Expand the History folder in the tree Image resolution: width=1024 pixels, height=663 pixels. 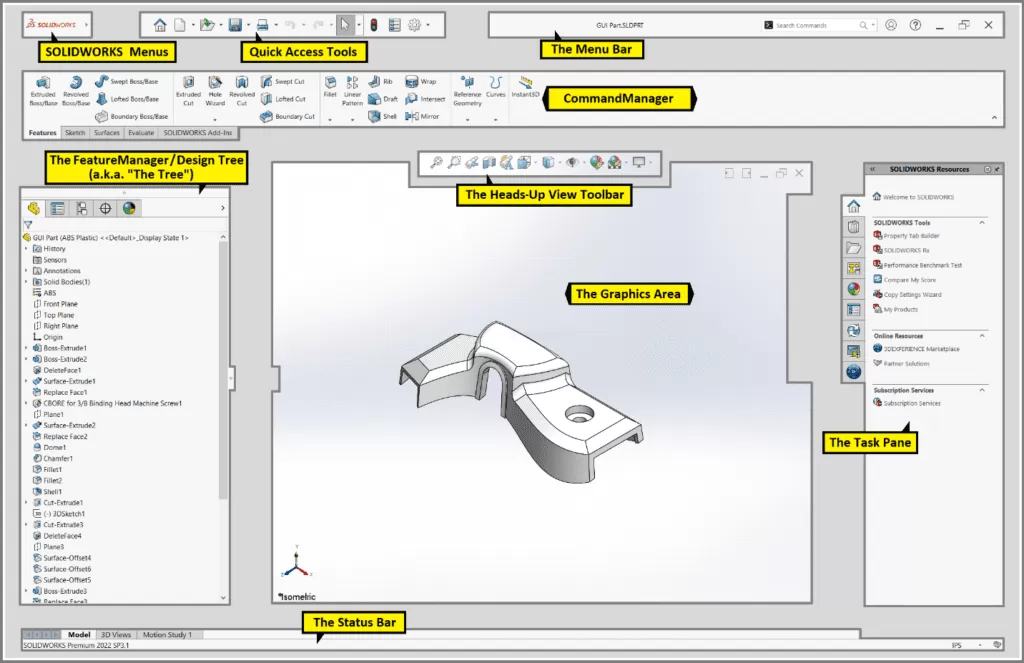click(x=27, y=249)
